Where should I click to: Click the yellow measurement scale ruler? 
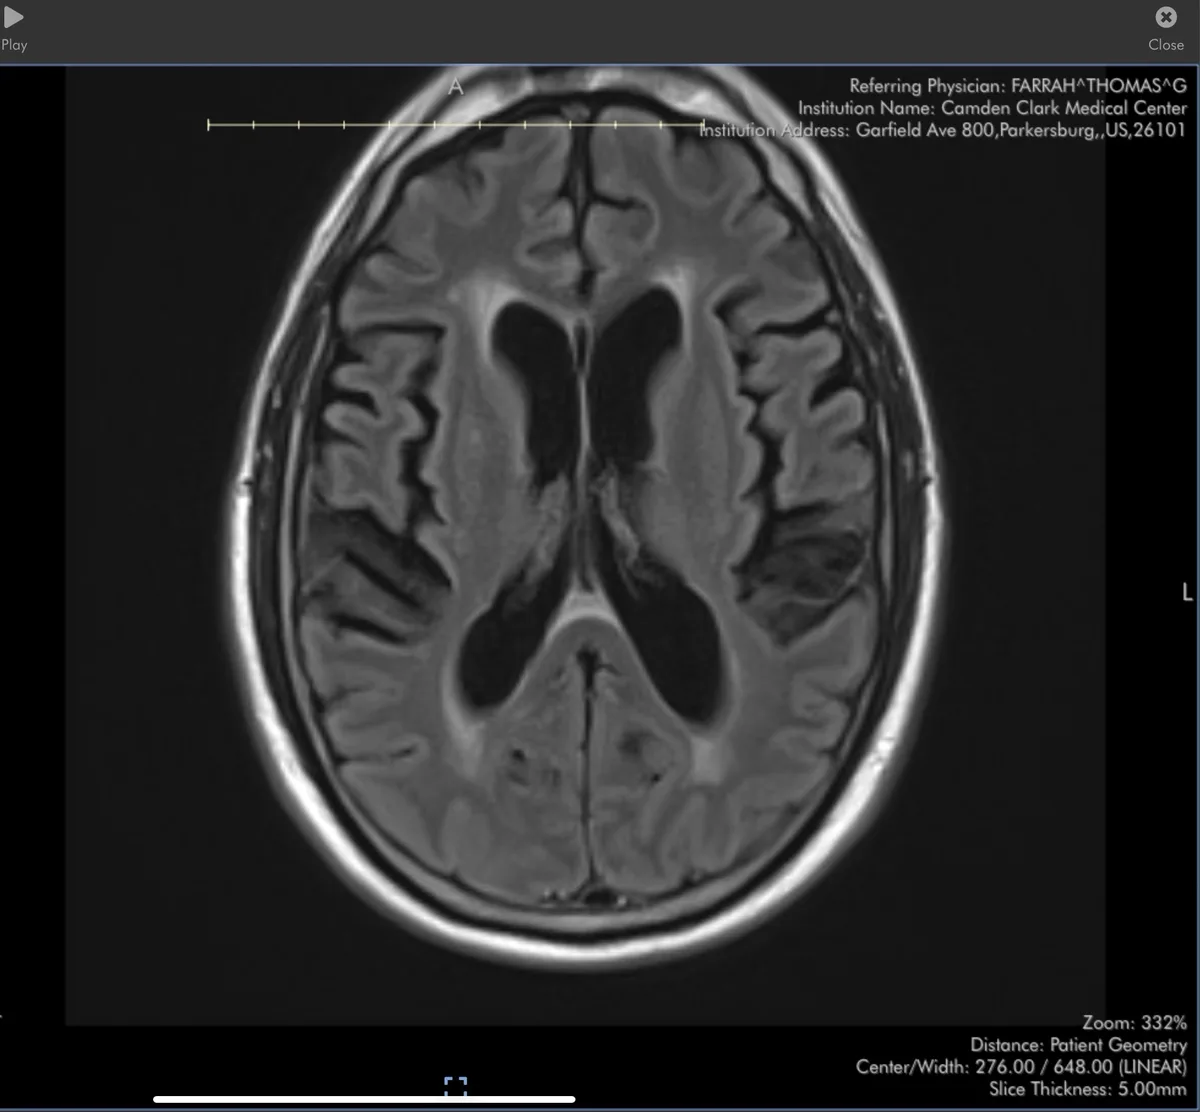(x=456, y=125)
